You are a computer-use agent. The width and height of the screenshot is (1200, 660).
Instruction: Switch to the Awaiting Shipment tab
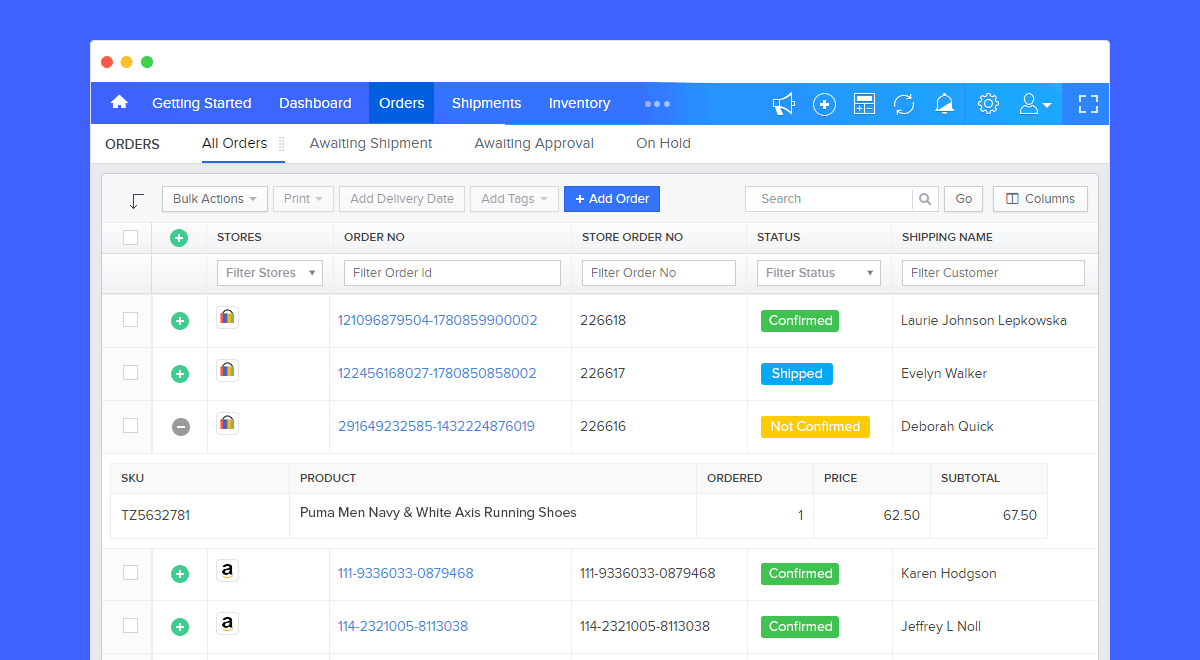point(370,144)
